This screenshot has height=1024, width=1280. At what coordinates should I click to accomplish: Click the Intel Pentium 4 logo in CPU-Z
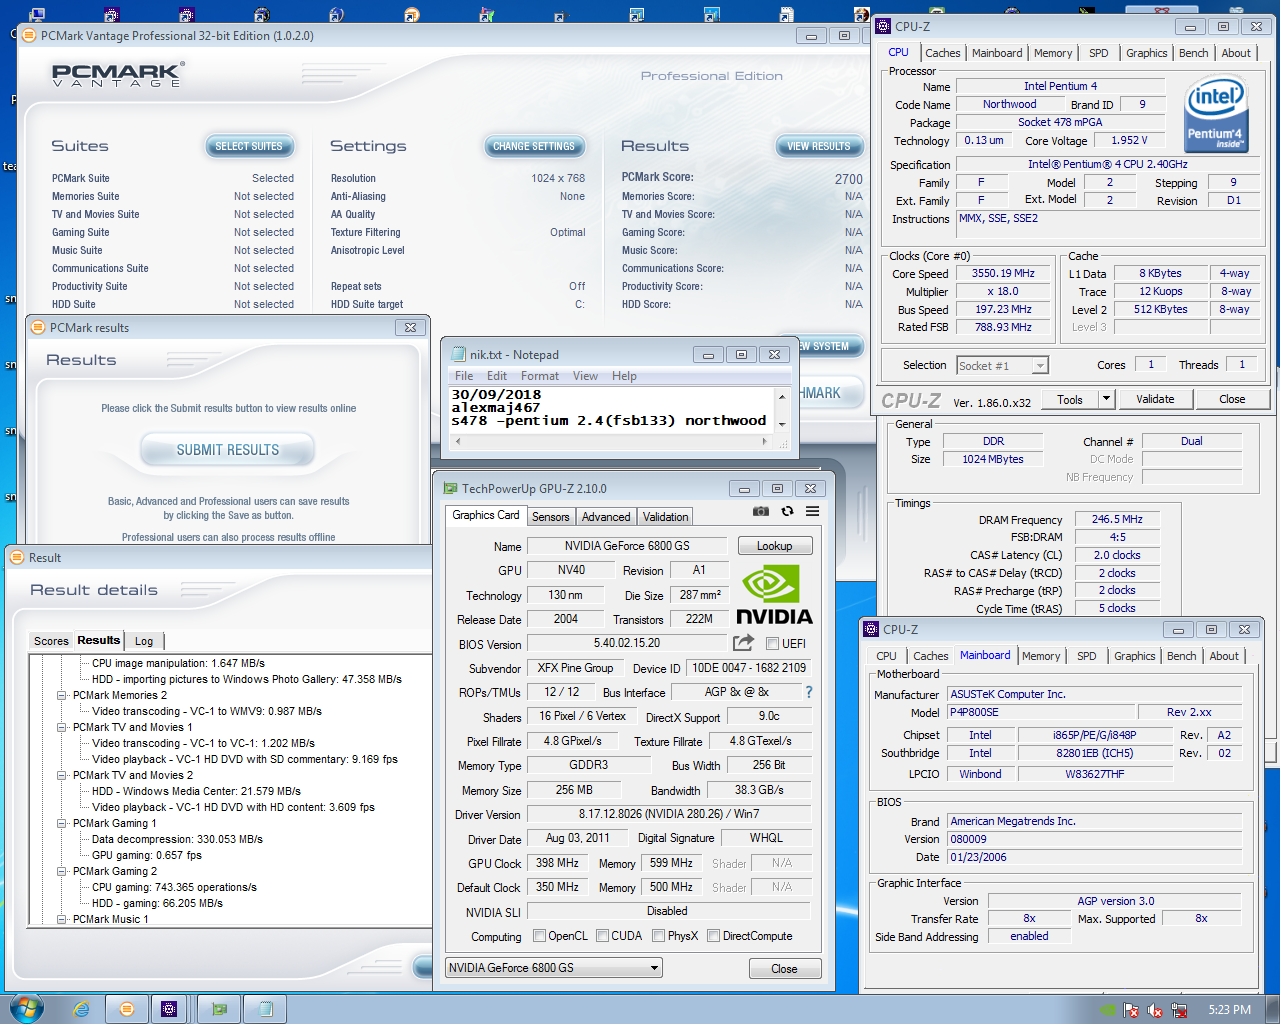coord(1215,114)
